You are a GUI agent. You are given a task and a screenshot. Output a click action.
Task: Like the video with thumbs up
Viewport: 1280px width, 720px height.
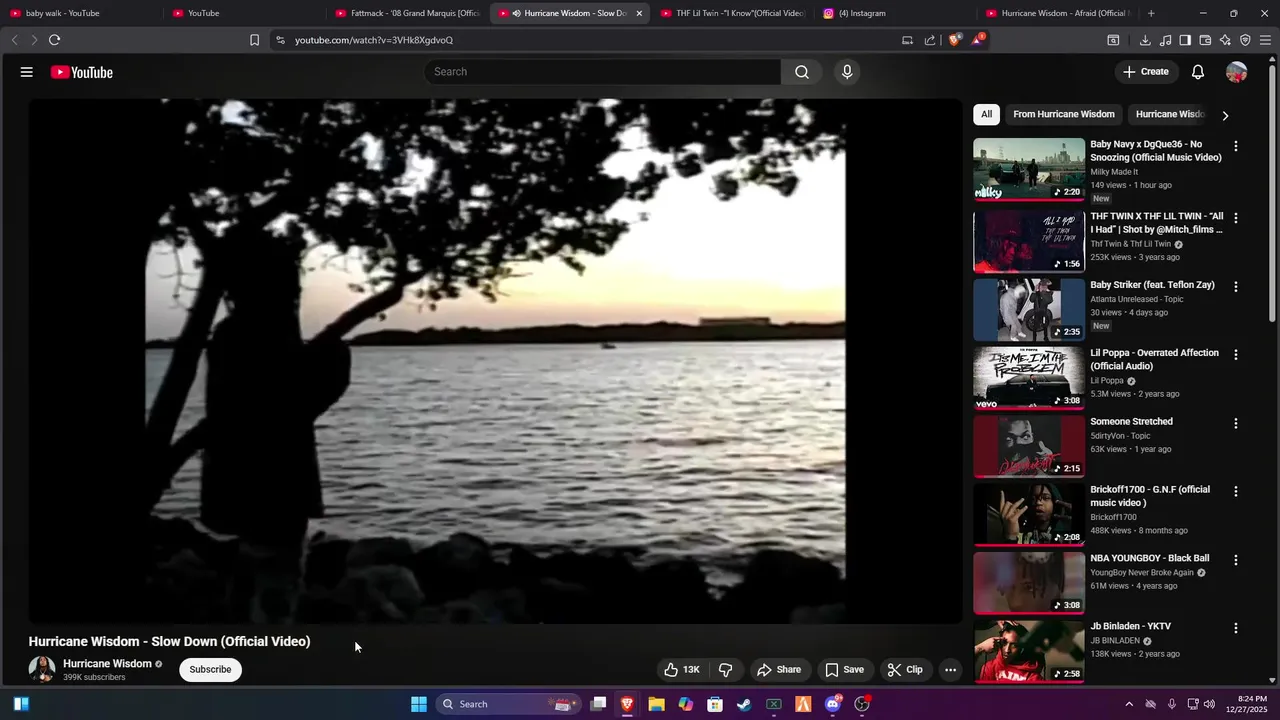681,670
